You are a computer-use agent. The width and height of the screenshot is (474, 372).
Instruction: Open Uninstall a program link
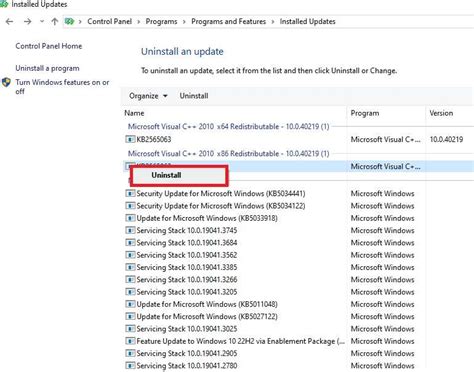(47, 68)
